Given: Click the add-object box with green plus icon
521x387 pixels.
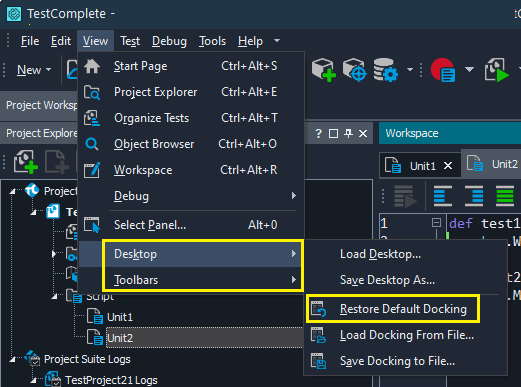Looking at the screenshot, I should [324, 70].
